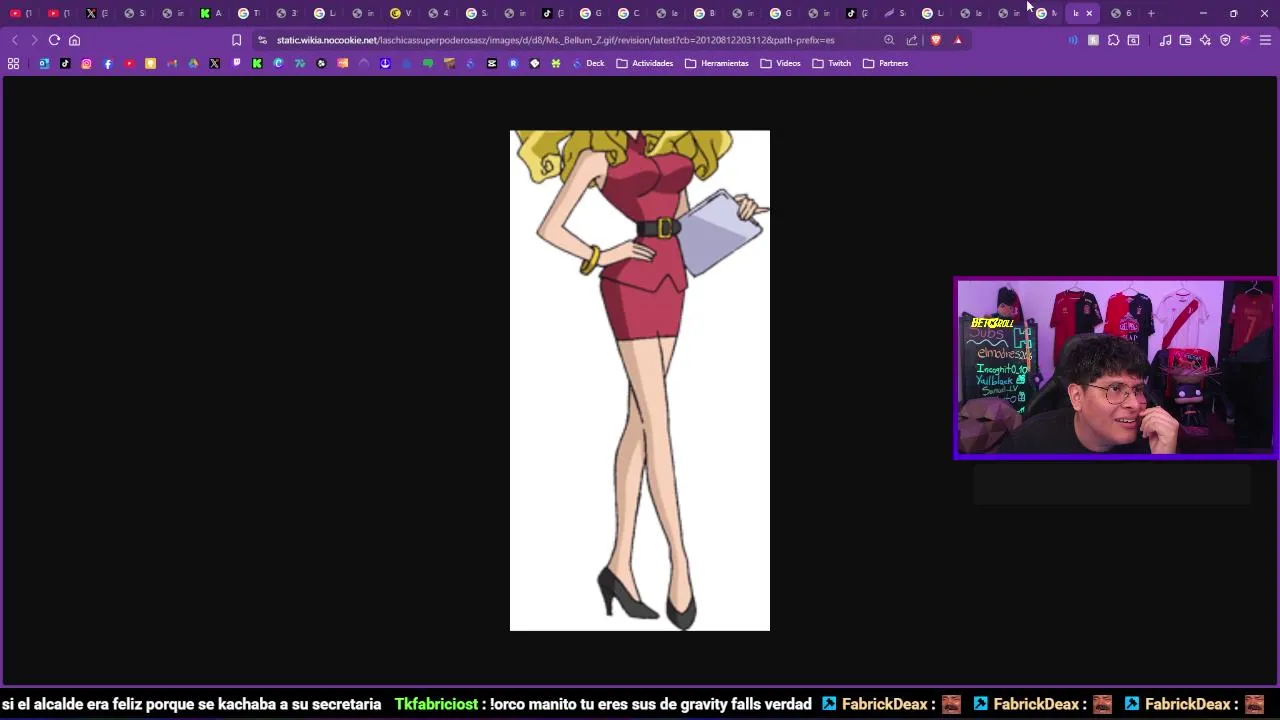Close the active tab
1280x720 pixels.
click(1089, 13)
